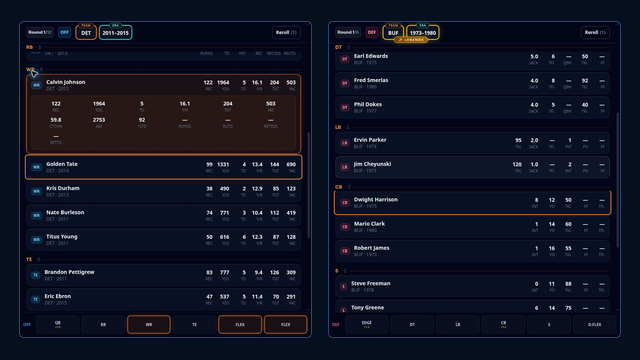Click Reroll button in DET panel
Viewport: 640px width, 360px height.
click(286, 32)
